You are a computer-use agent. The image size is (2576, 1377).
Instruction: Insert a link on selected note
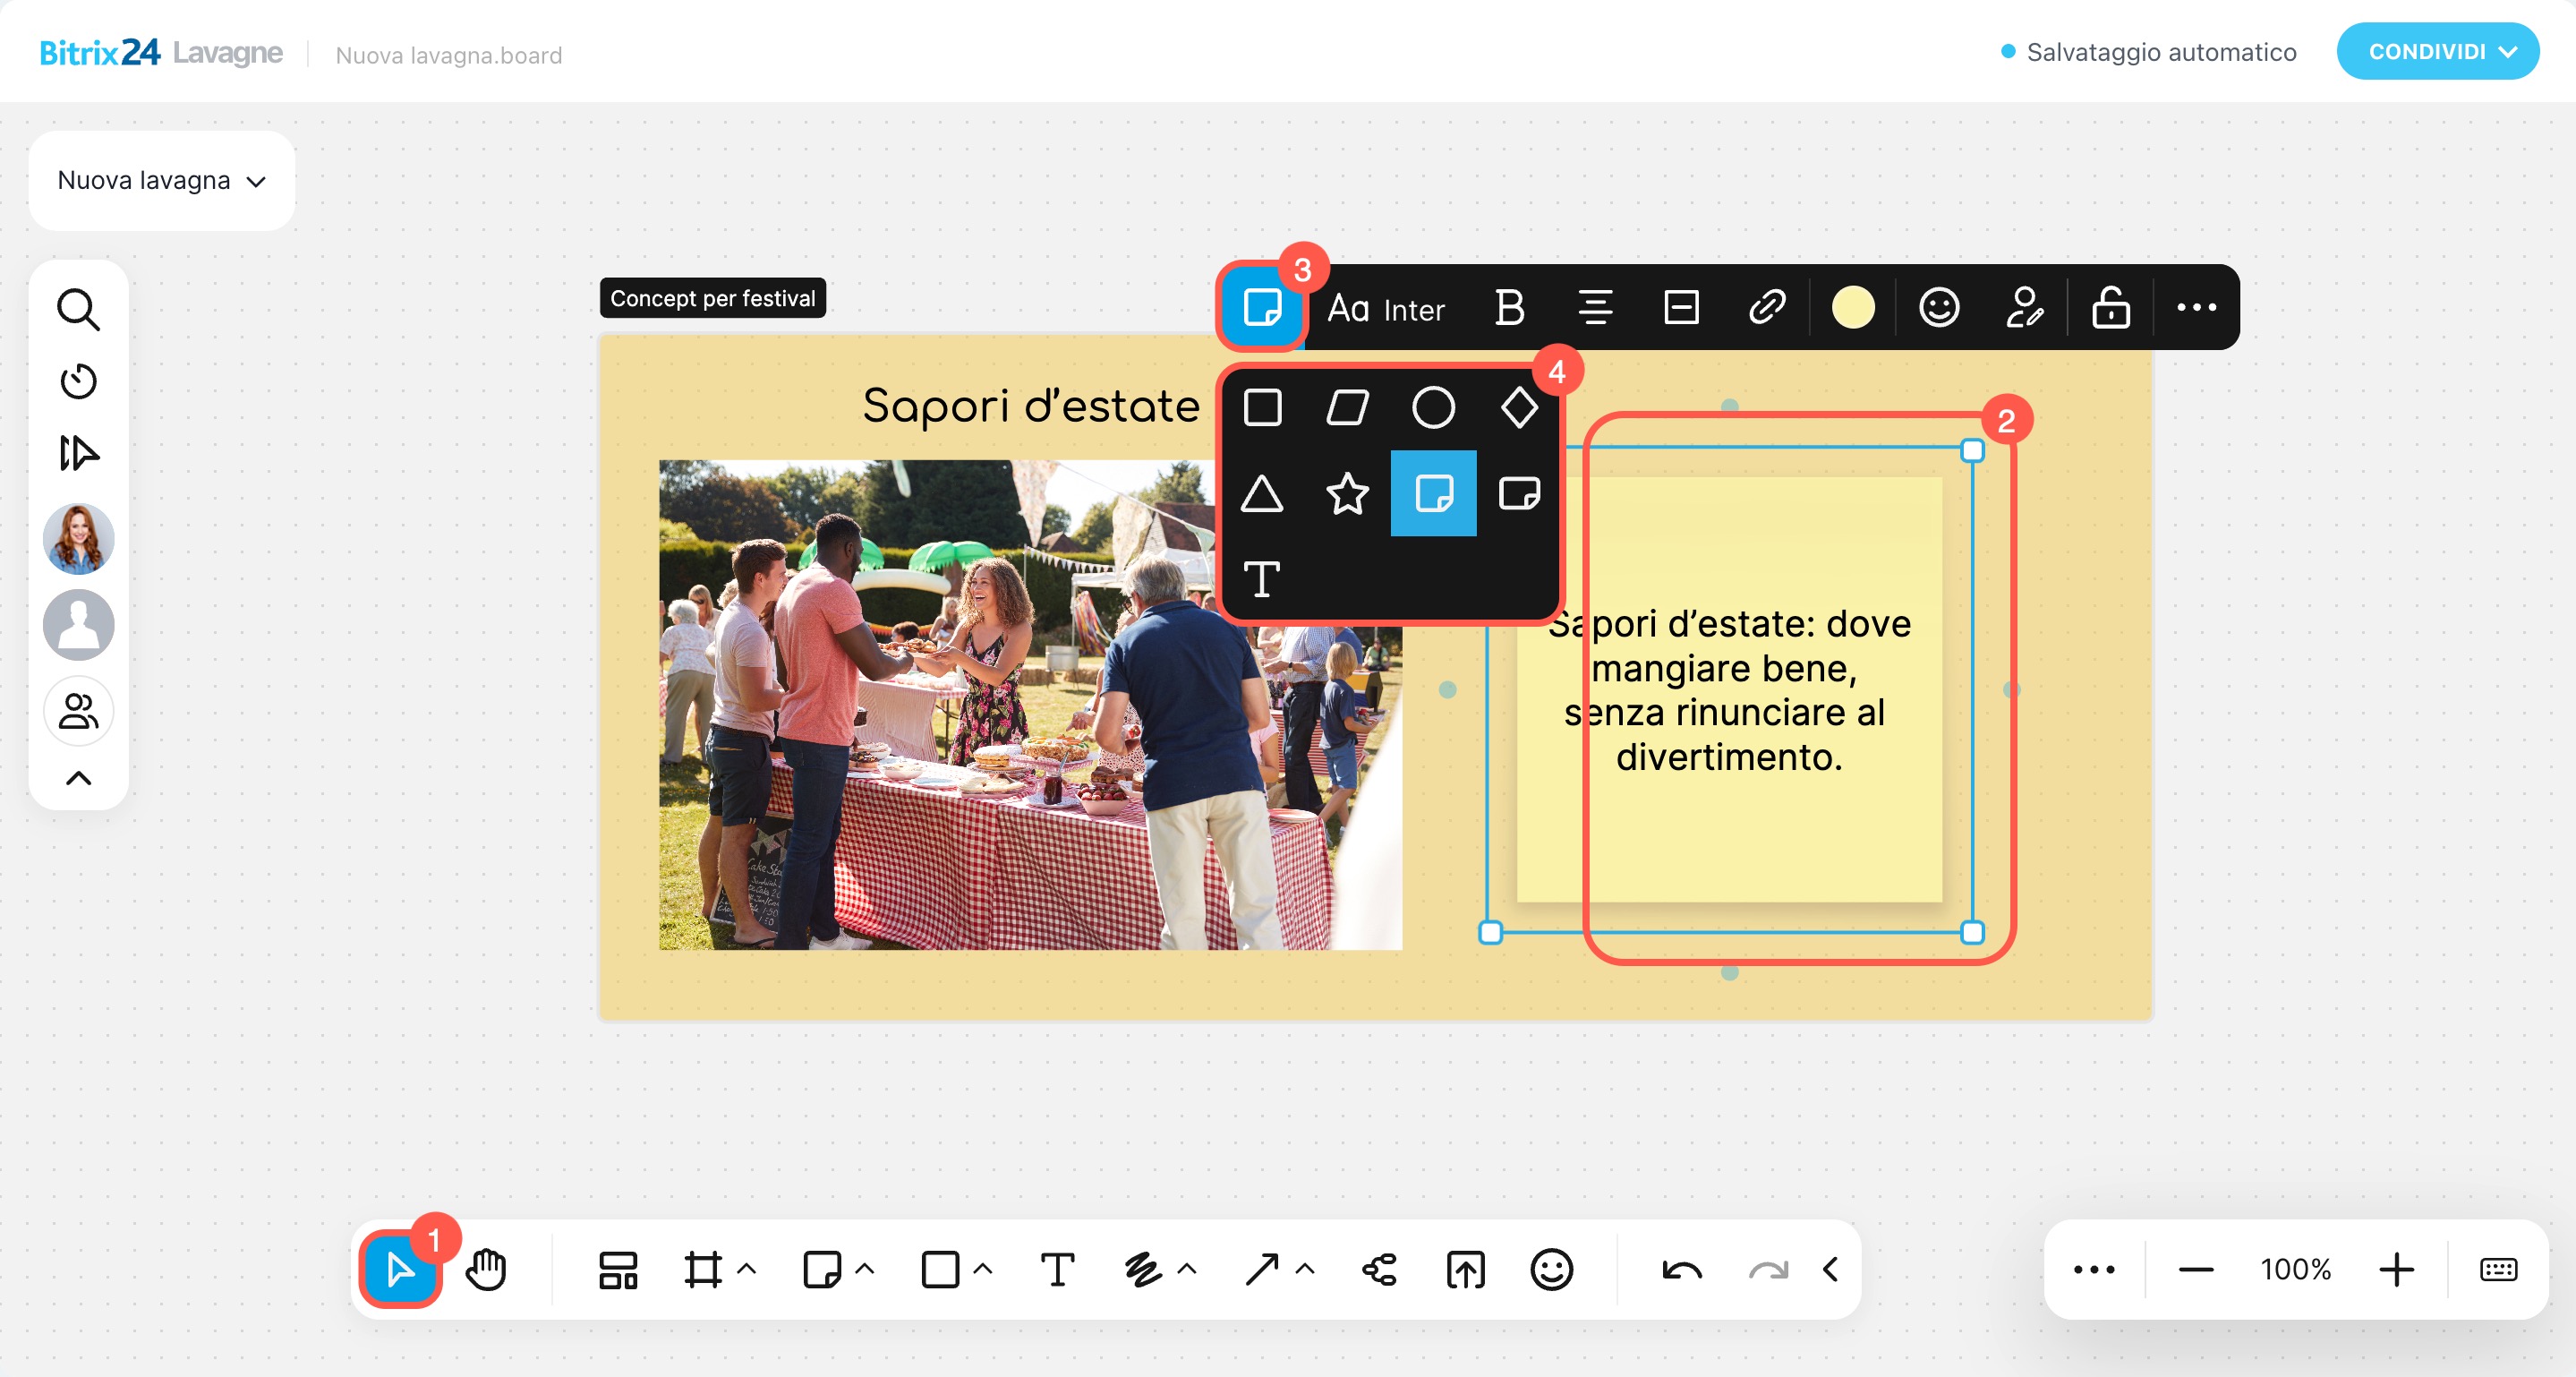tap(1766, 307)
